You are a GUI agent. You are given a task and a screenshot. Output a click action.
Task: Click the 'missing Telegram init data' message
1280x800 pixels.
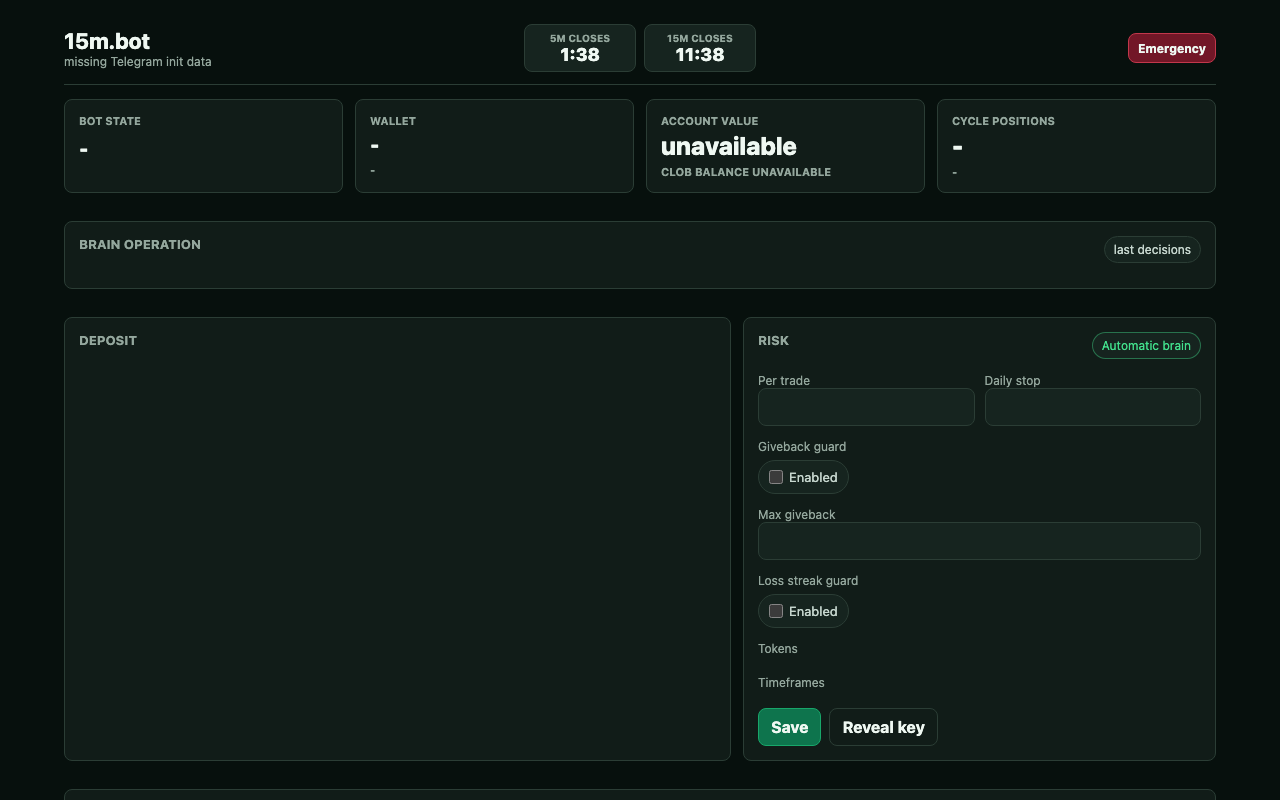(138, 62)
